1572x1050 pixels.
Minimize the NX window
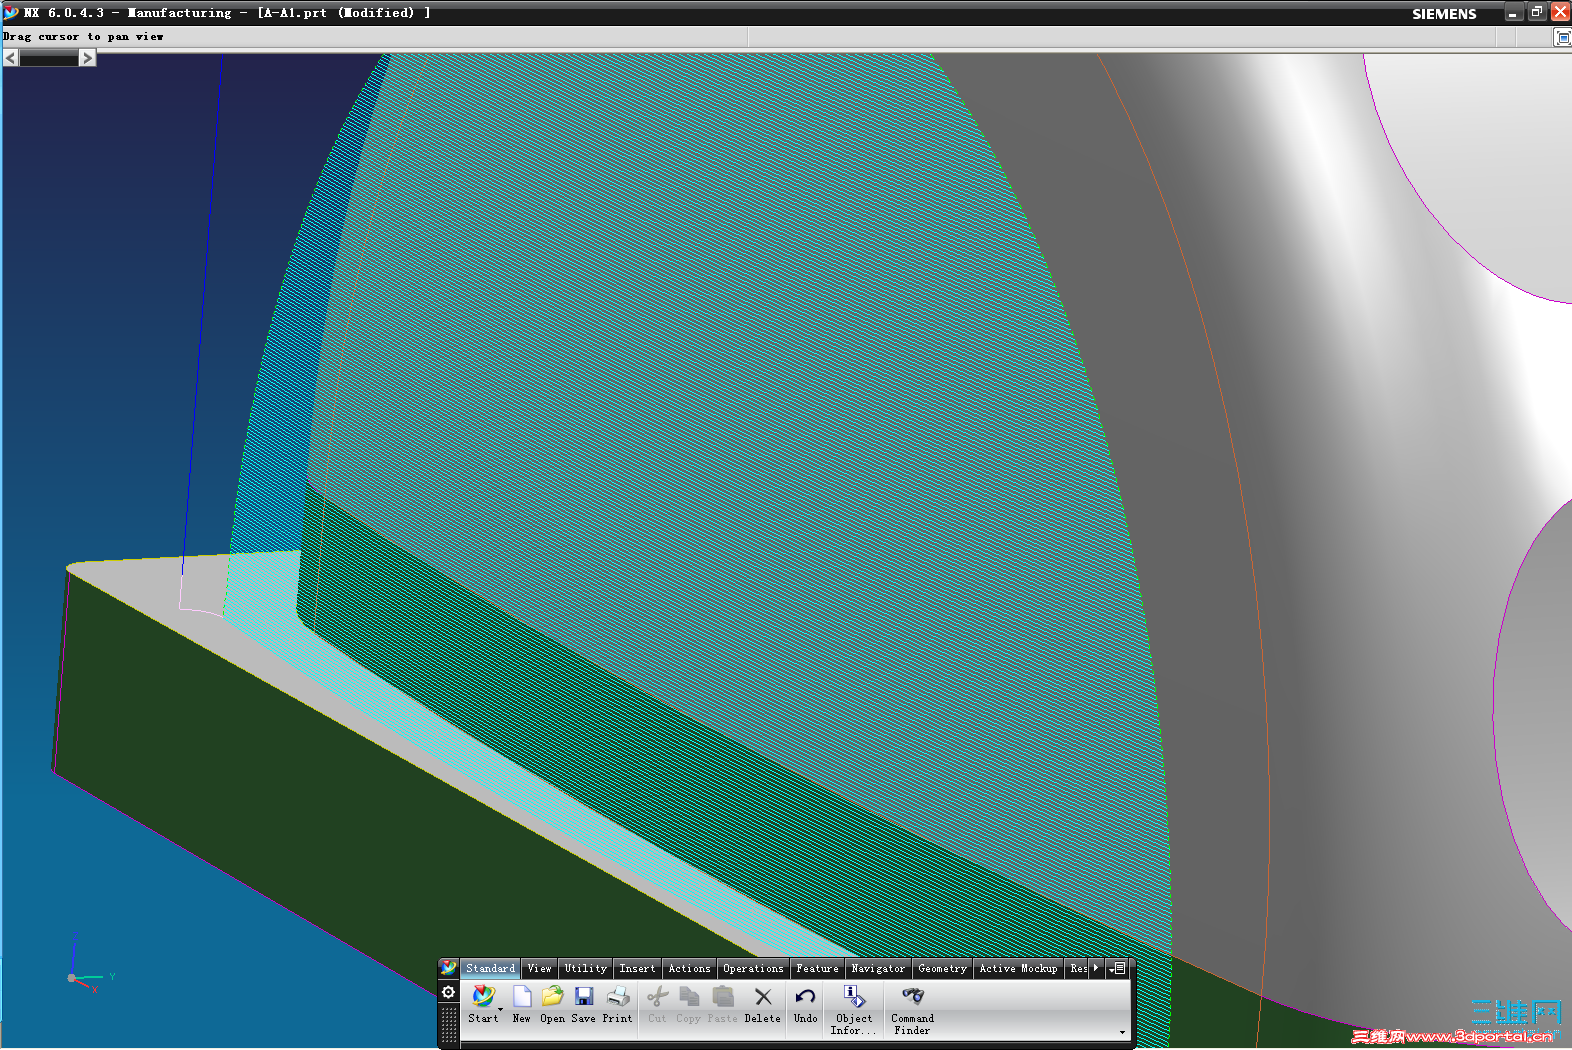point(1513,13)
